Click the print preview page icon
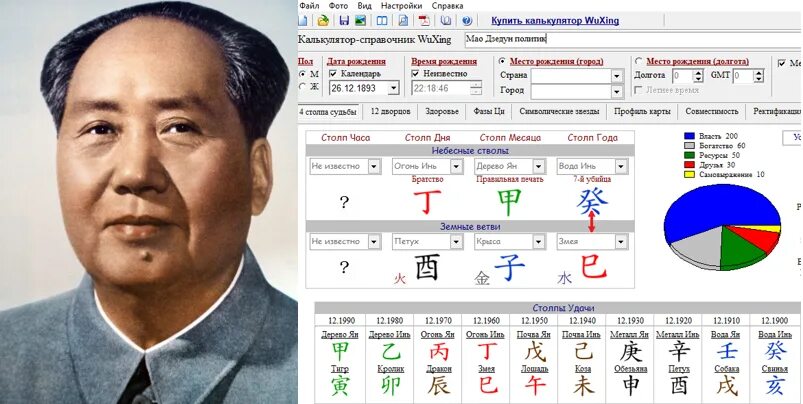Screen dimensions: 803x404 click(x=403, y=20)
